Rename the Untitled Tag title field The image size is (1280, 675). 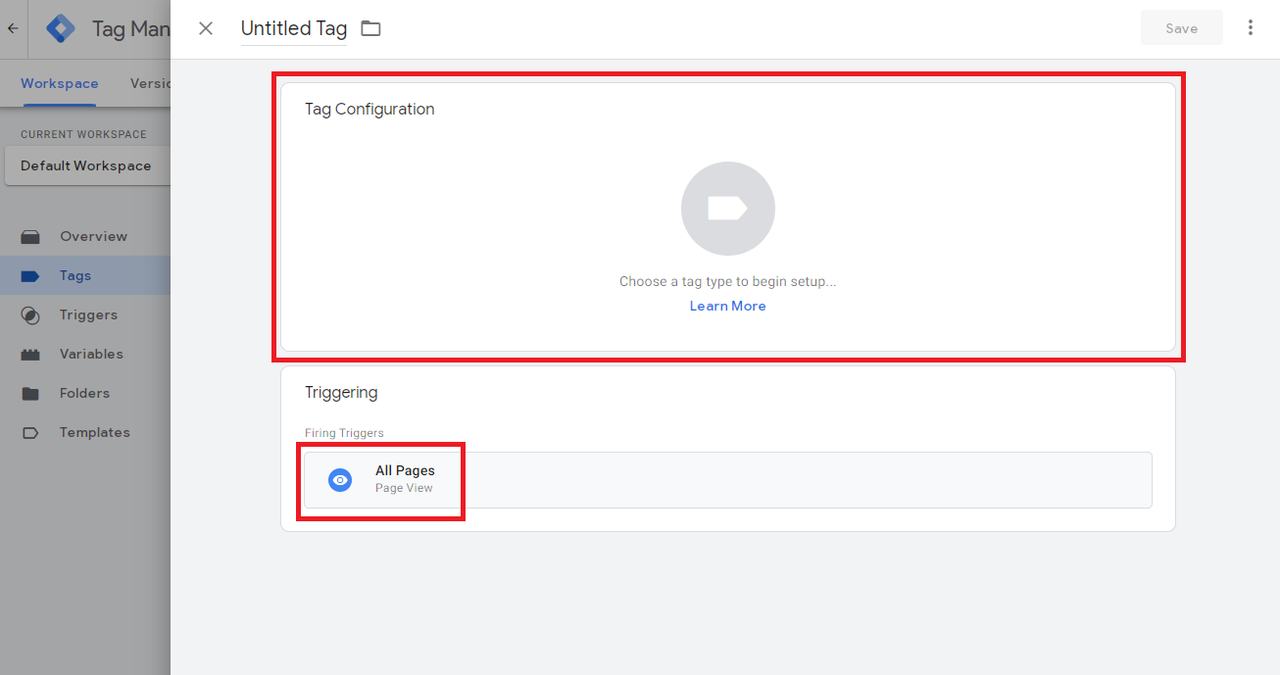tap(294, 28)
